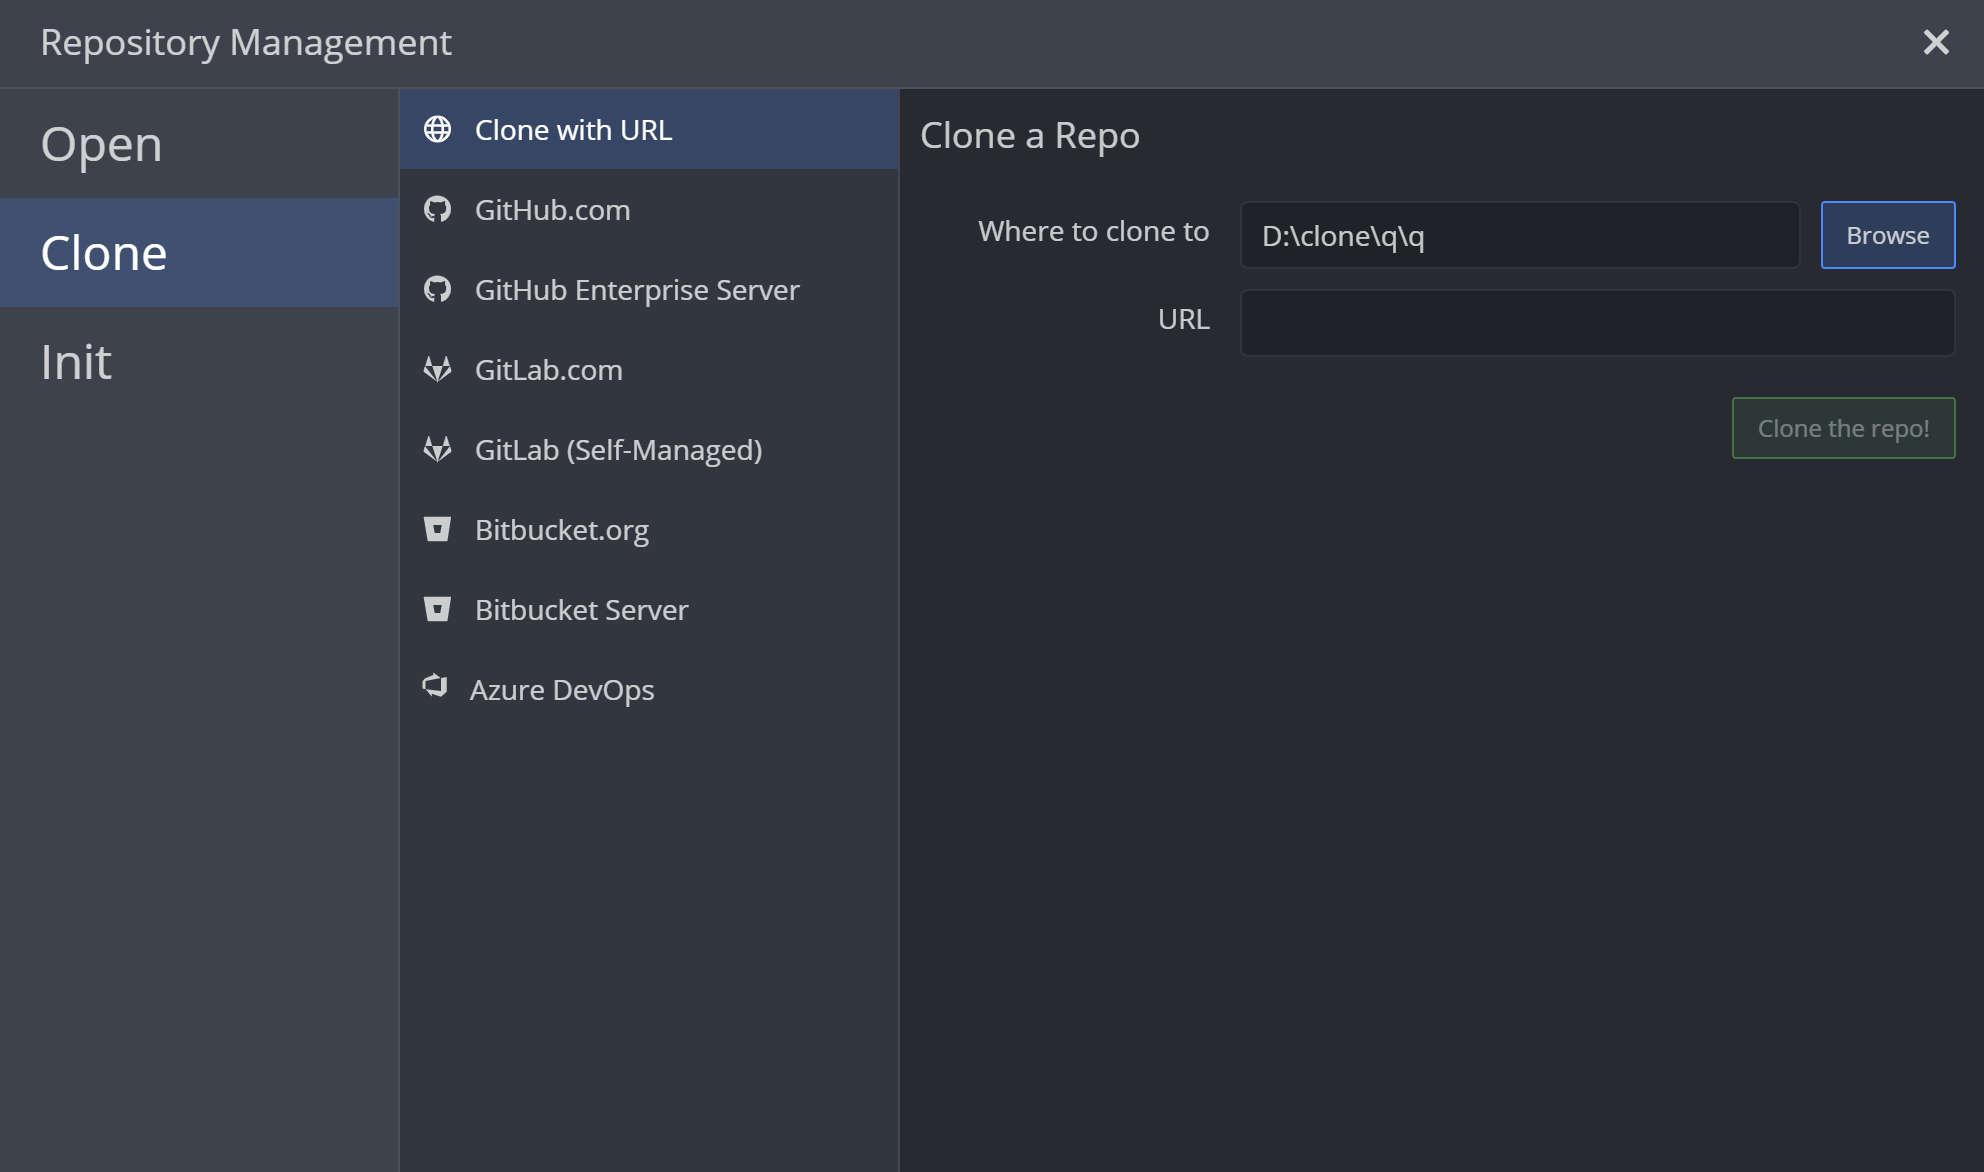Click the Azure DevOps icon

435,687
